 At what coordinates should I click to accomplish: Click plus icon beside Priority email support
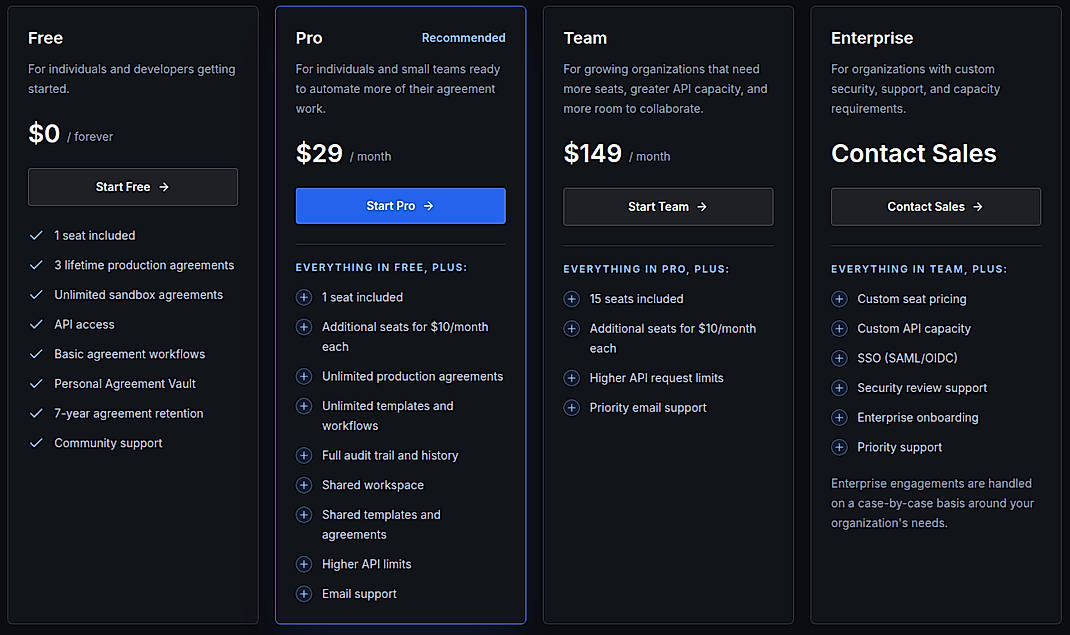571,408
